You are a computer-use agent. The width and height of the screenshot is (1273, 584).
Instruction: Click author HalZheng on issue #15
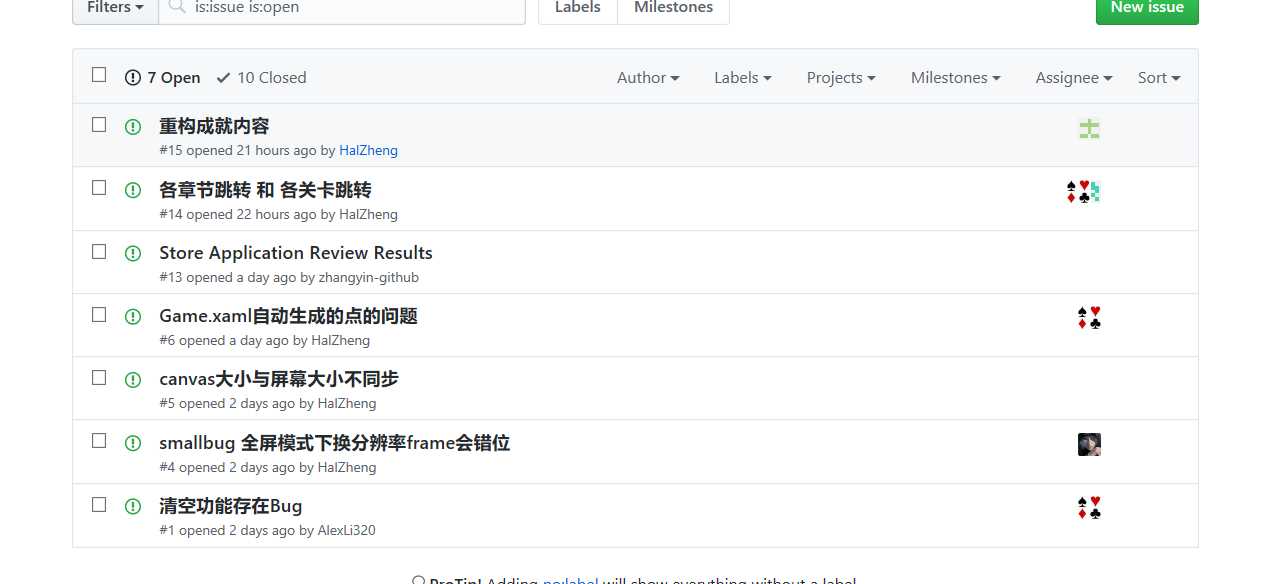tap(368, 150)
